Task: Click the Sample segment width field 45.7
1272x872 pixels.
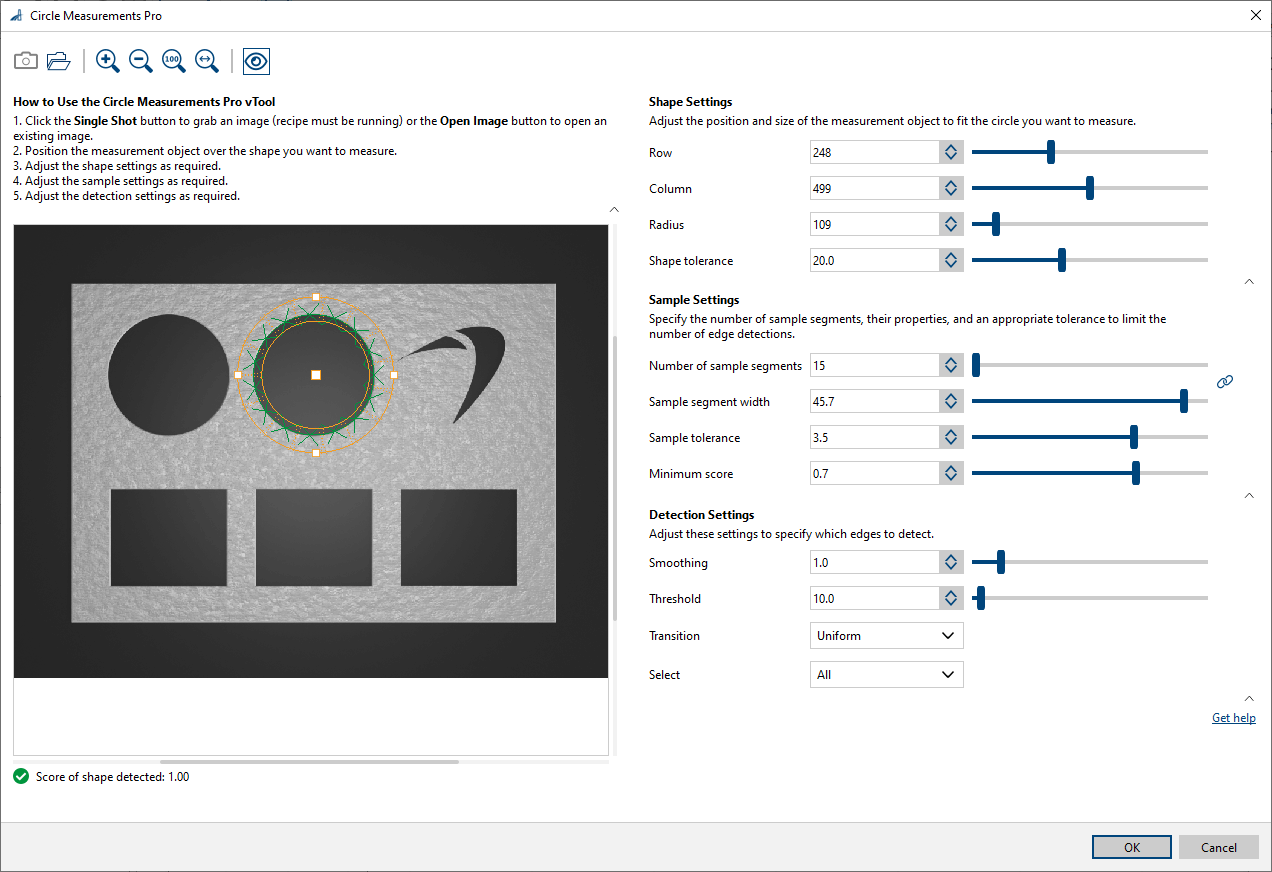Action: pyautogui.click(x=873, y=402)
